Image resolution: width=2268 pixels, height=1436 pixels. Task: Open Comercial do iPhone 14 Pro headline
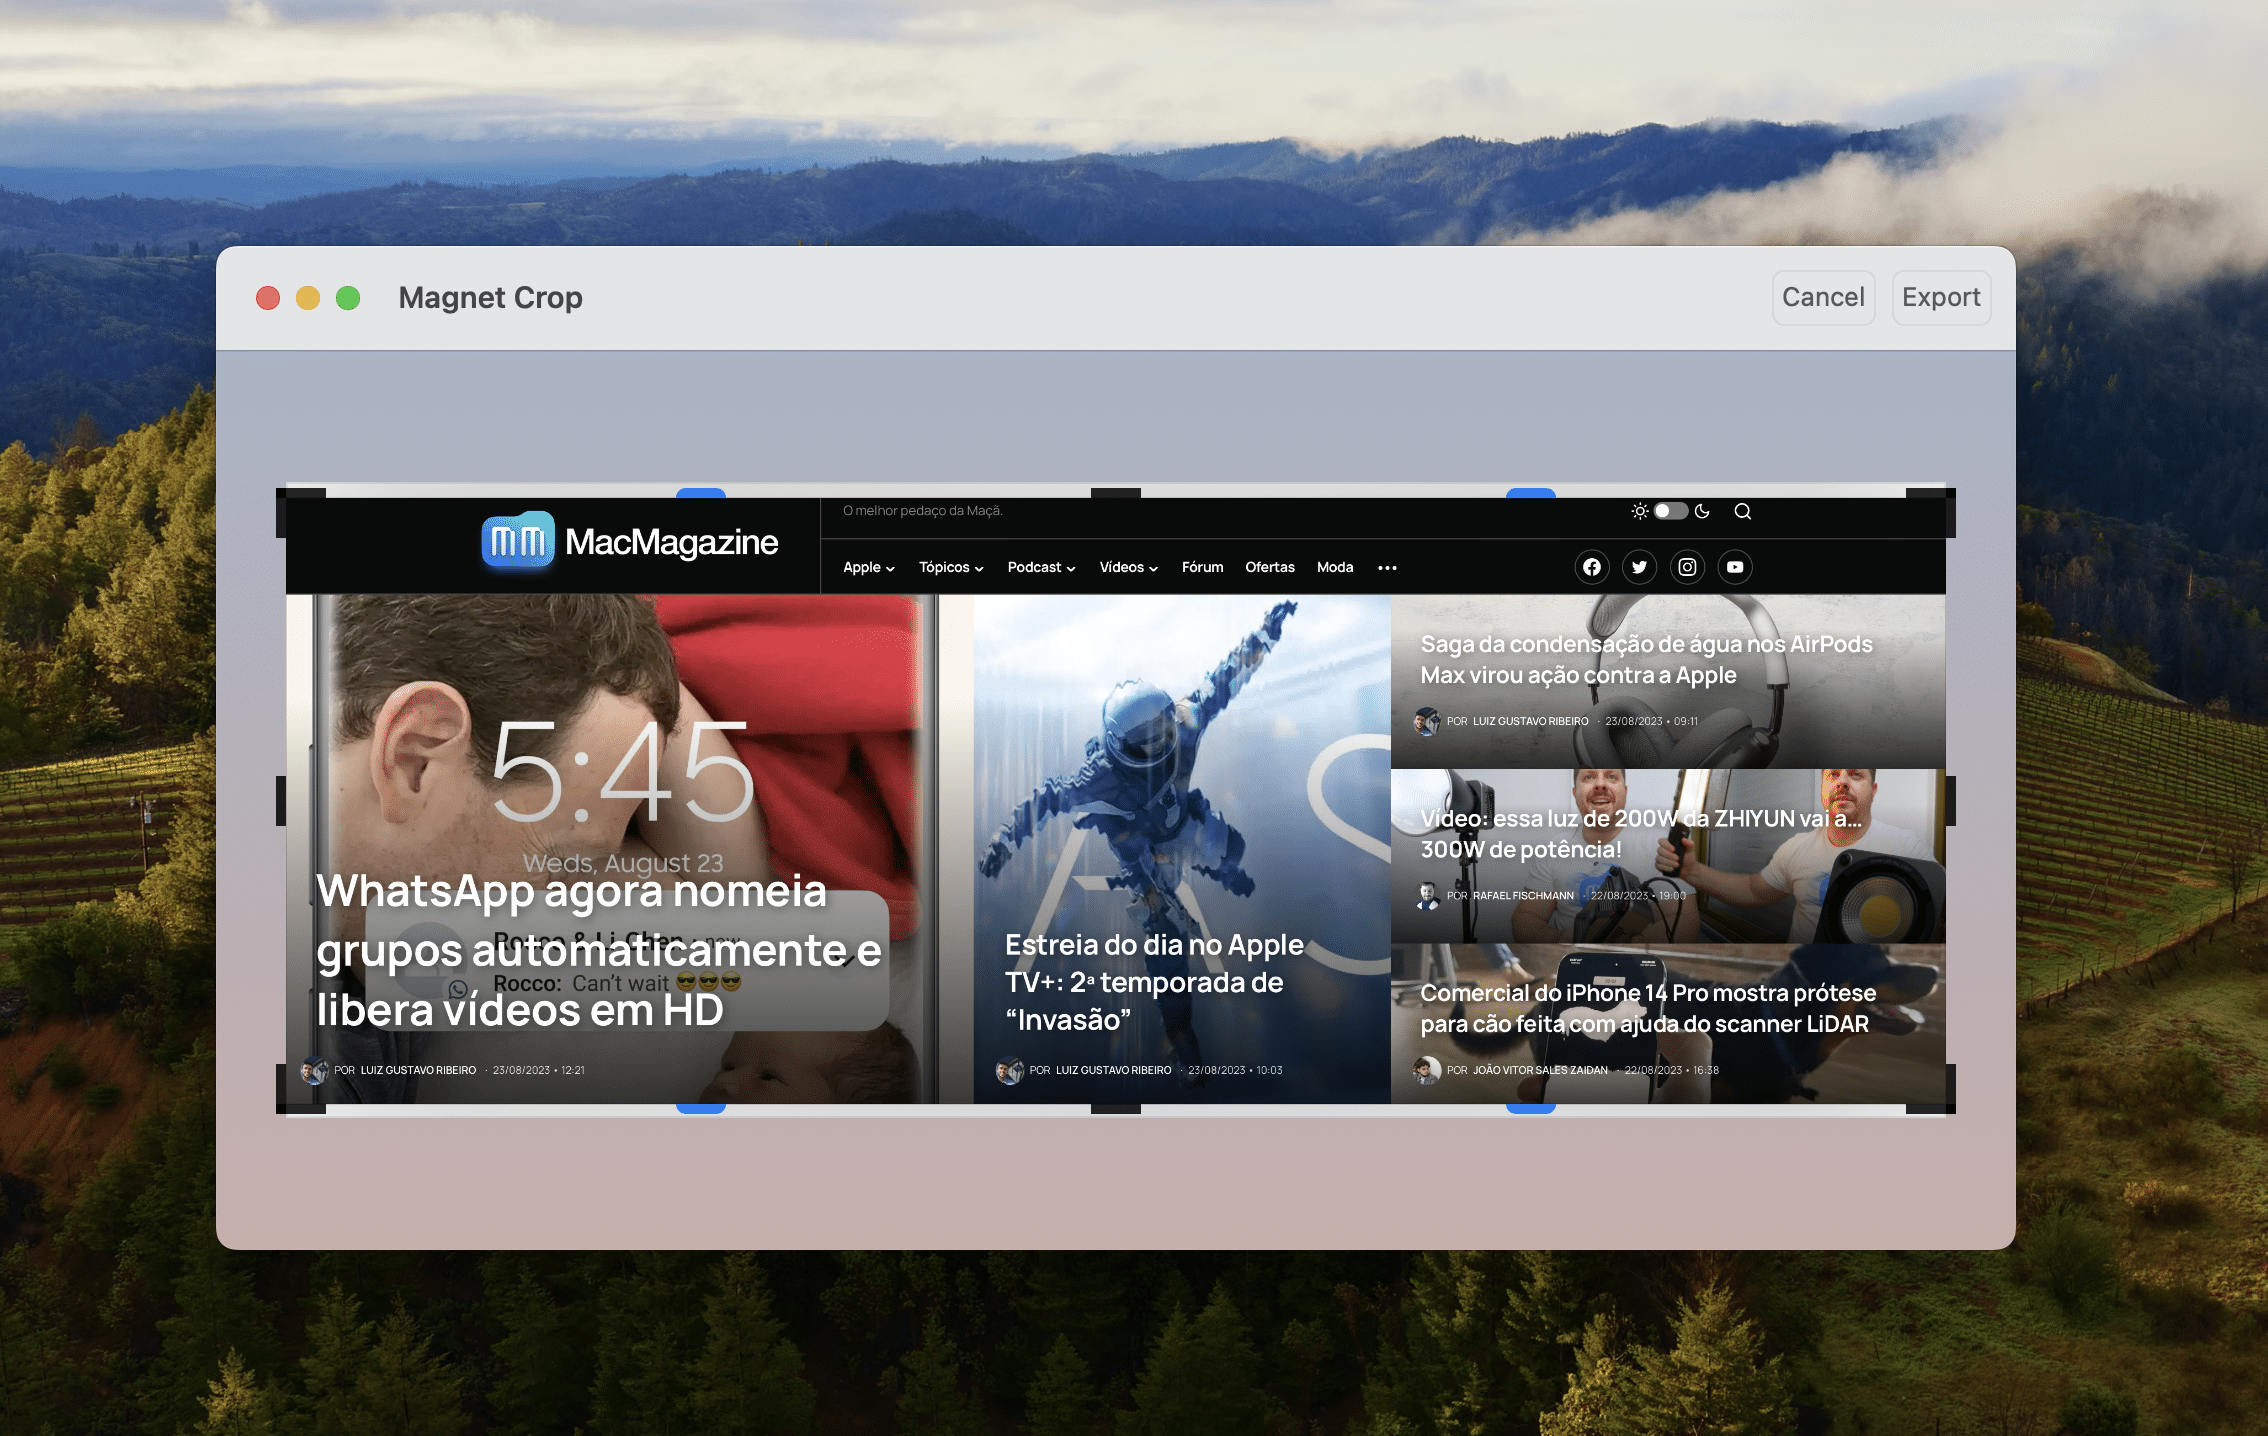click(1648, 1008)
